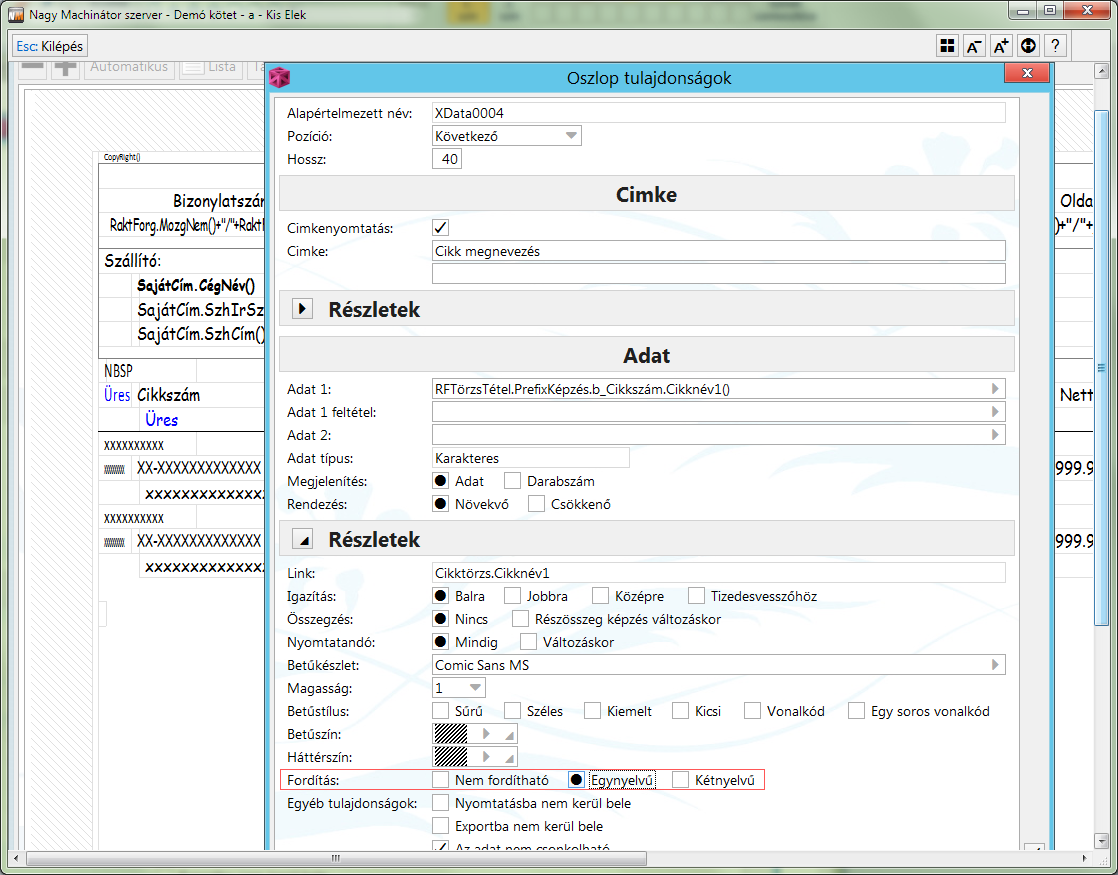Screen dimensions: 1118x875
Task: Expand the Részletek section under Cimke
Action: (302, 309)
